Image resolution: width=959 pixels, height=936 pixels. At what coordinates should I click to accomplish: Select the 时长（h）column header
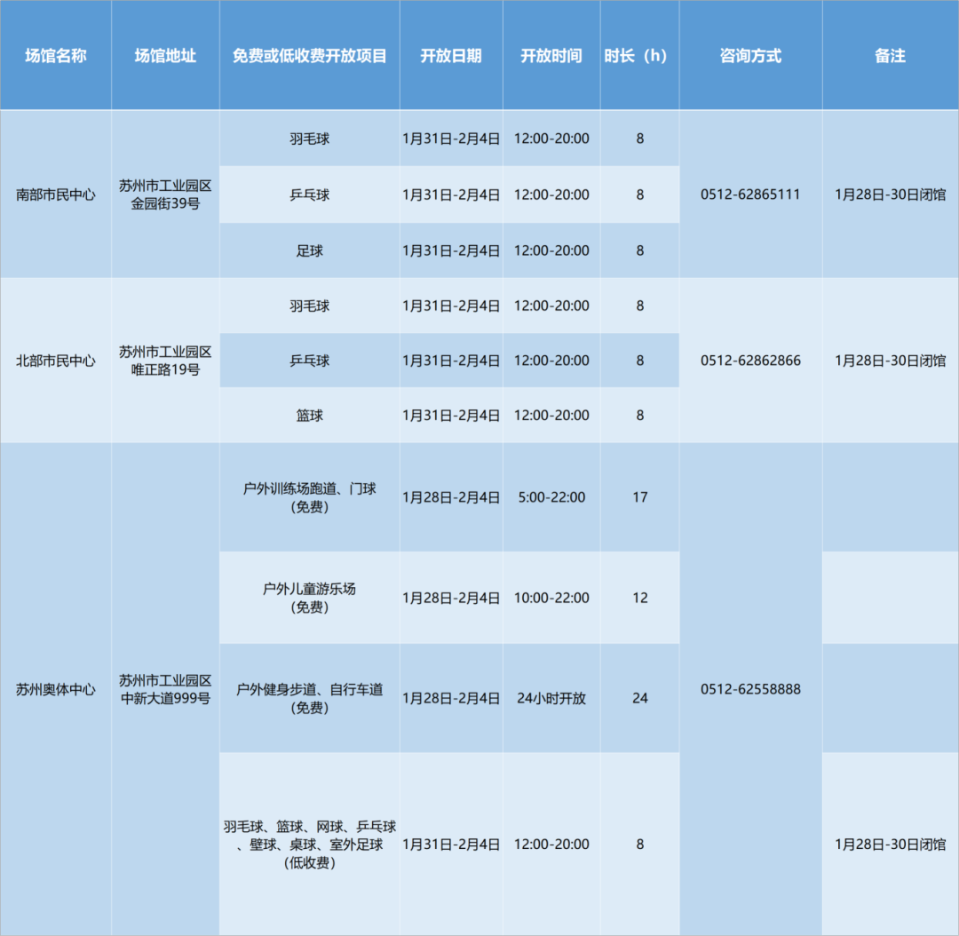tap(639, 56)
